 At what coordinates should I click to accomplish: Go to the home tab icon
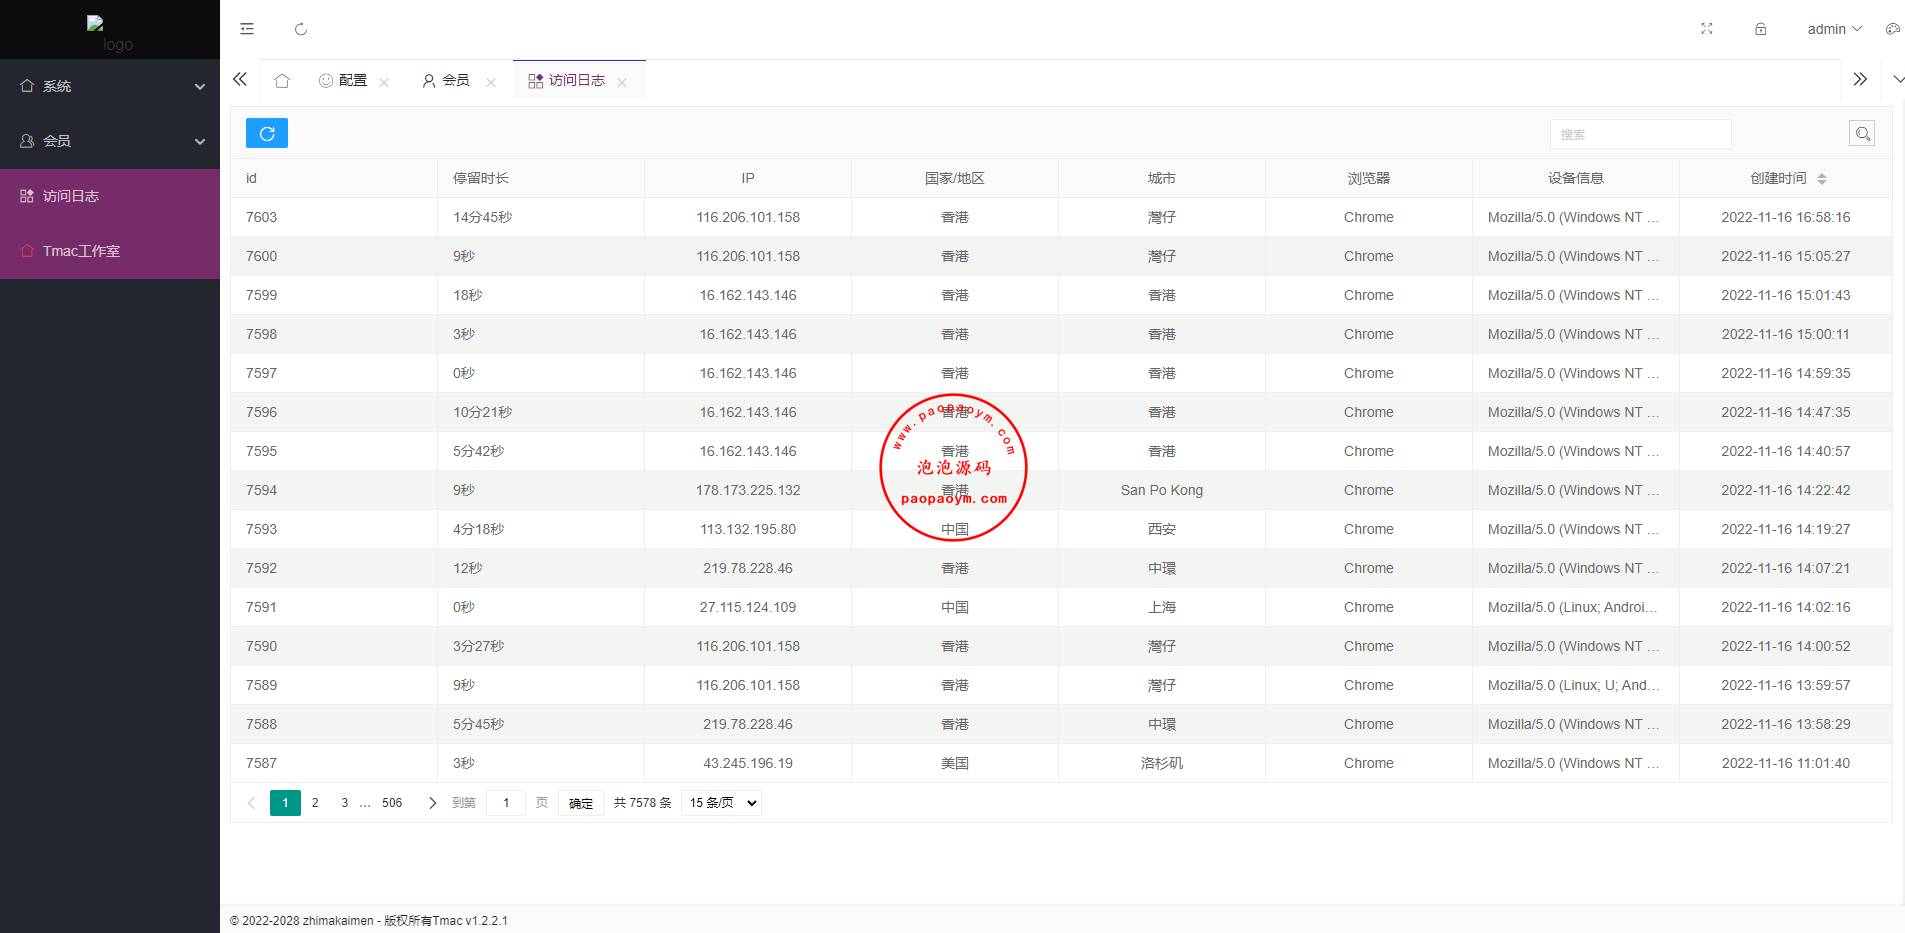click(x=282, y=80)
